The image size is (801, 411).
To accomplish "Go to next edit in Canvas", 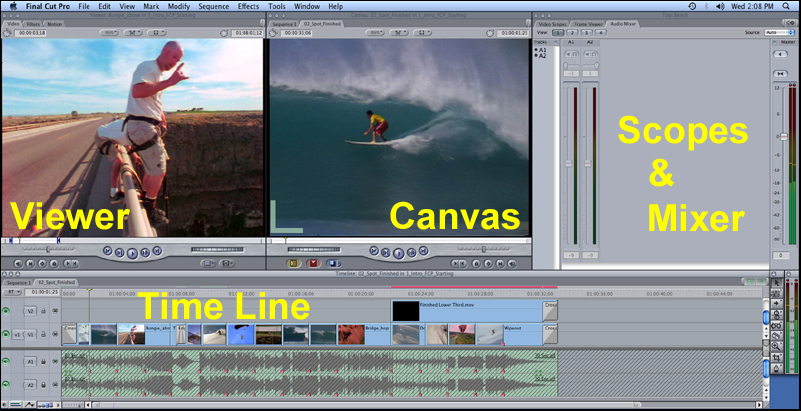I will (423, 251).
